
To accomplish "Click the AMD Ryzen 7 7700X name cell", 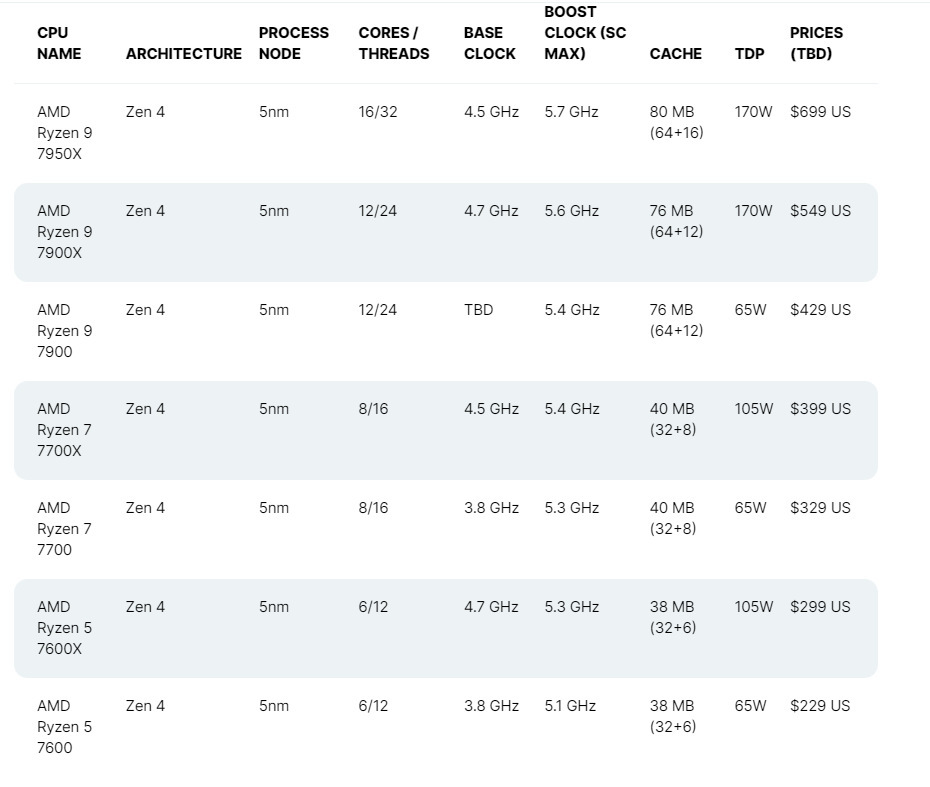I will [x=64, y=430].
